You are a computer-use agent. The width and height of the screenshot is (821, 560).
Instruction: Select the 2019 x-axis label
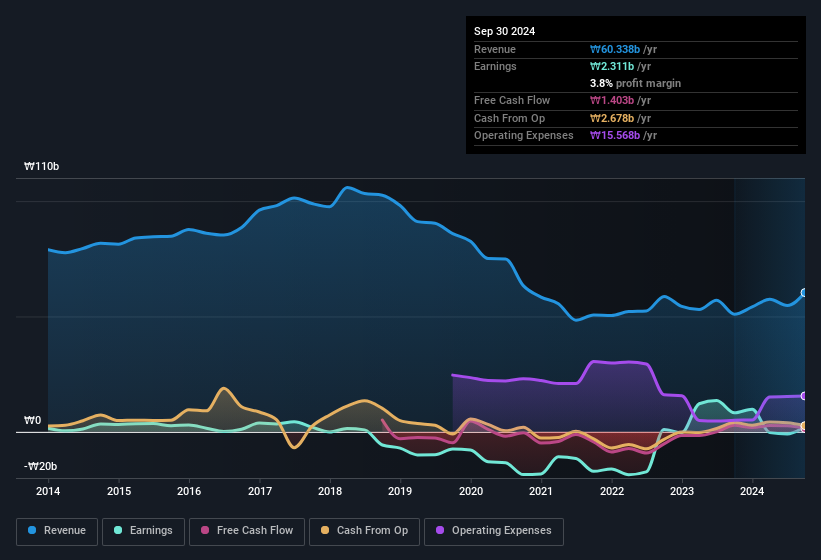click(x=400, y=491)
